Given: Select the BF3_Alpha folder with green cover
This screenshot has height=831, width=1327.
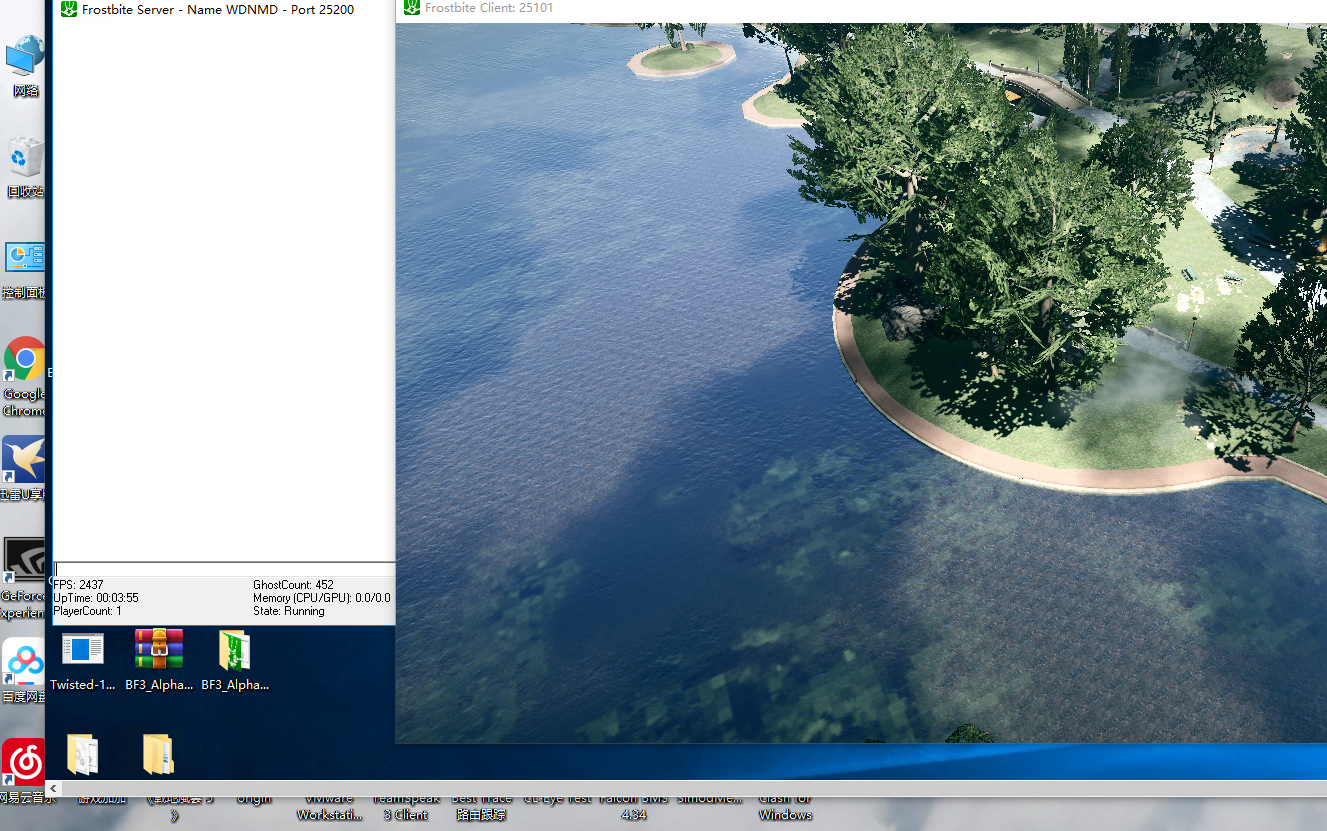Looking at the screenshot, I should pos(234,650).
